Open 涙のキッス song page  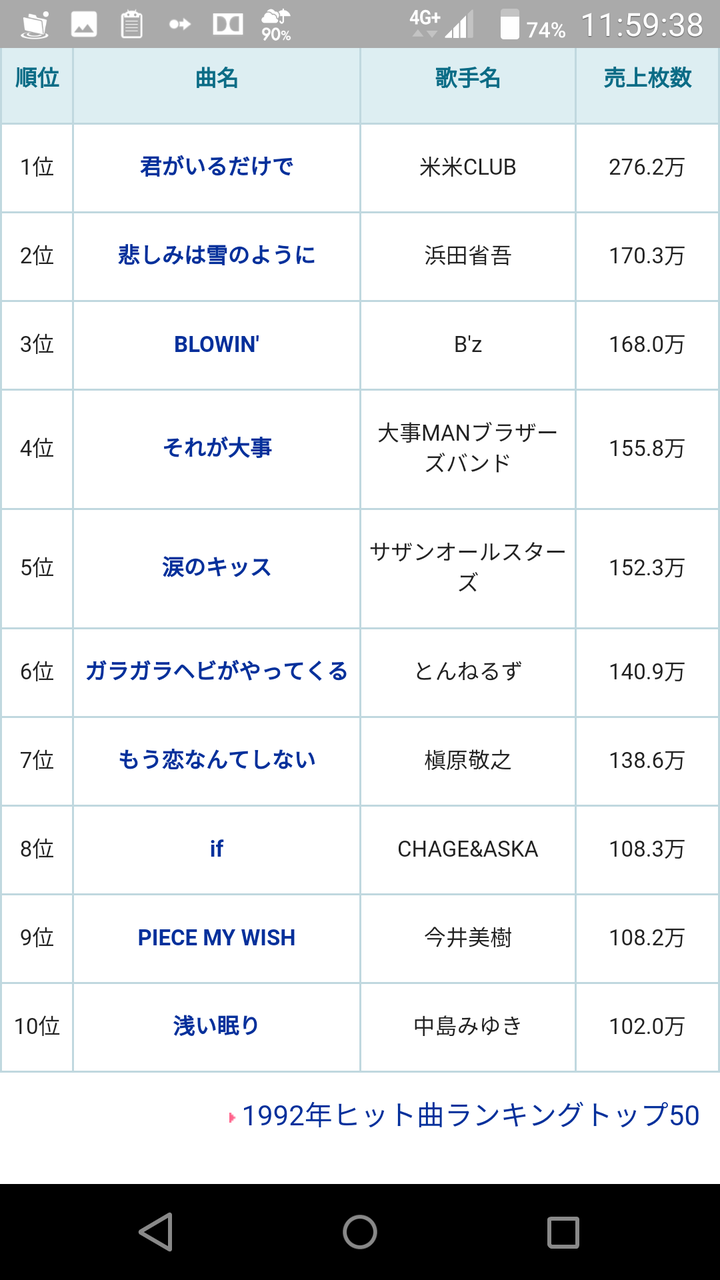tap(217, 567)
